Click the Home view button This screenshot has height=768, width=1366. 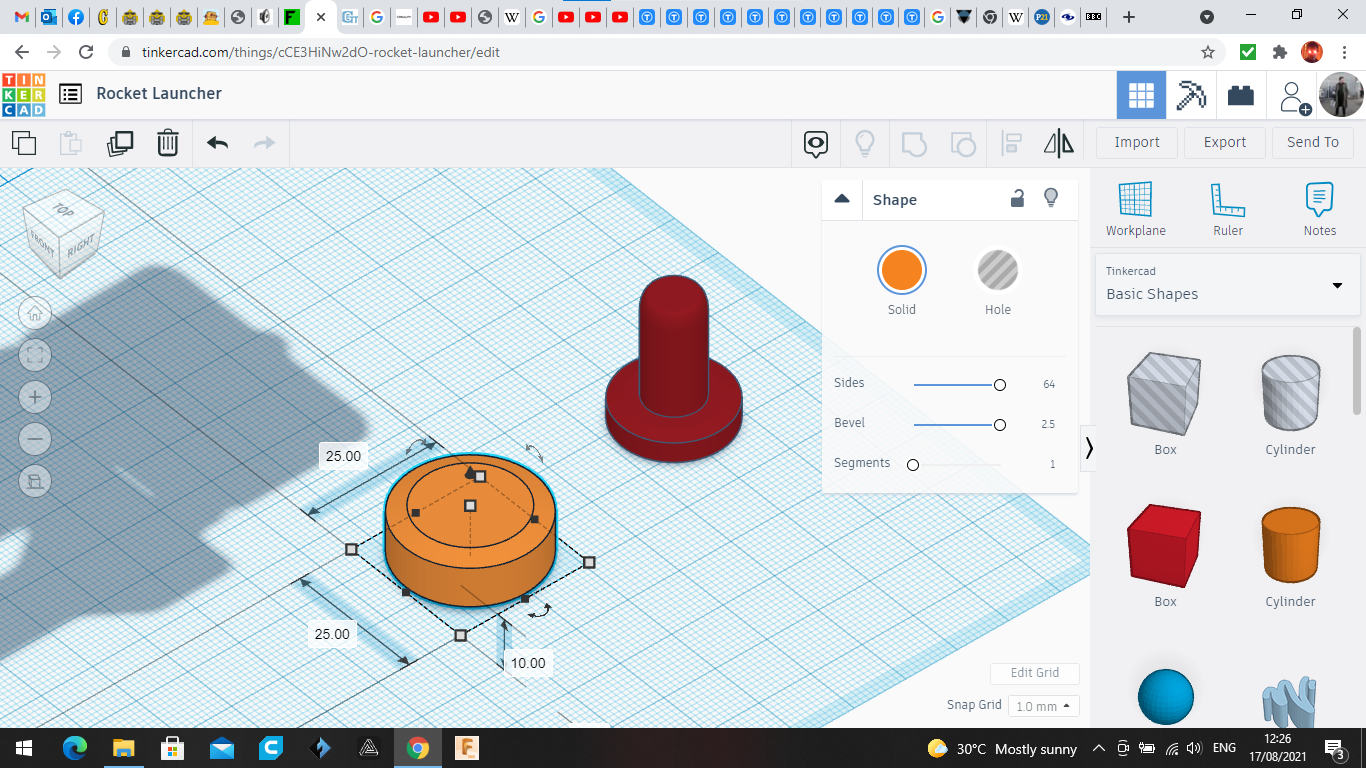(35, 314)
